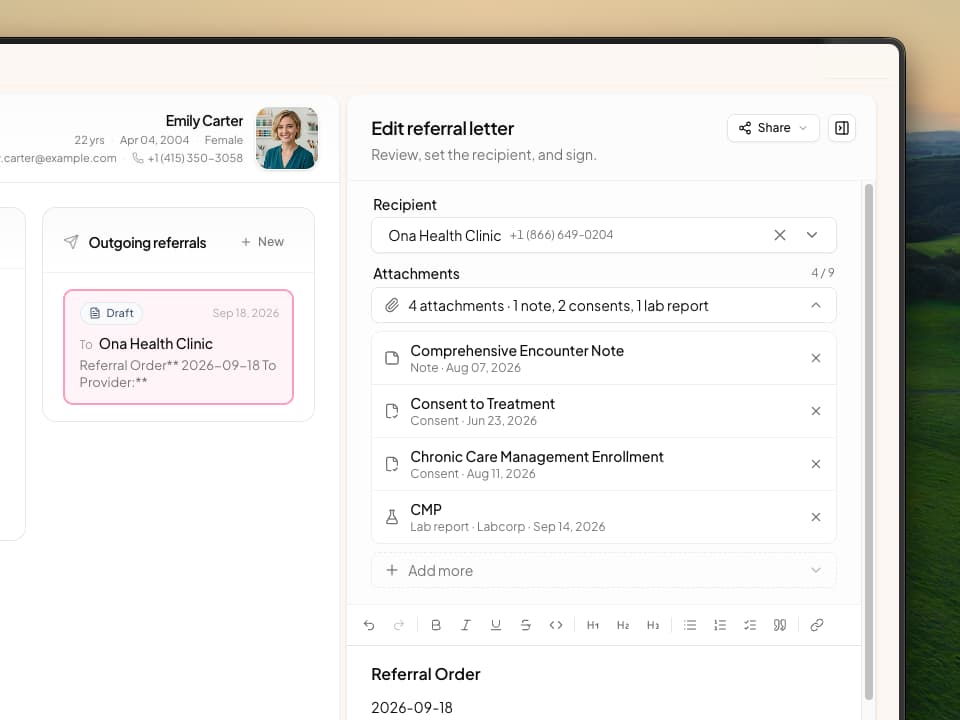The image size is (960, 720).
Task: Click the Comprehensive Encounter Note title
Action: (x=517, y=351)
